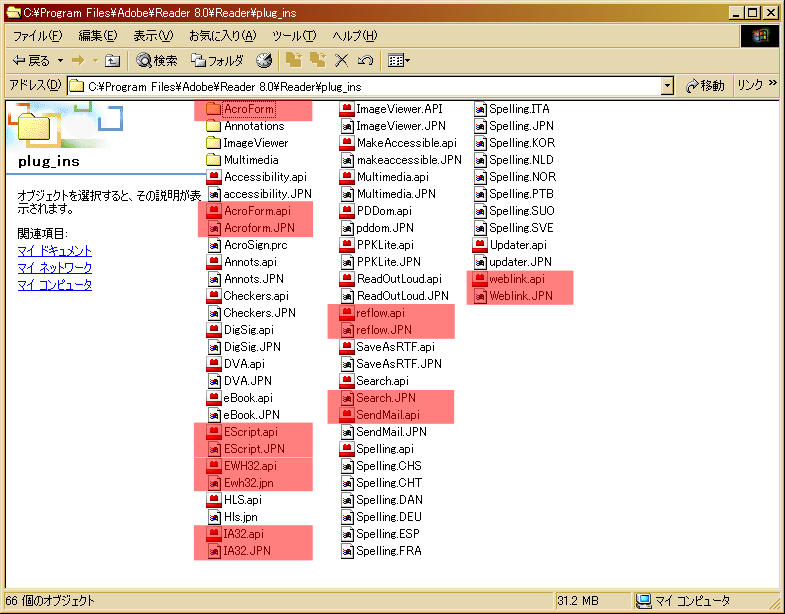785x614 pixels.
Task: Open the Back button history dropdown arrow
Action: (x=60, y=61)
